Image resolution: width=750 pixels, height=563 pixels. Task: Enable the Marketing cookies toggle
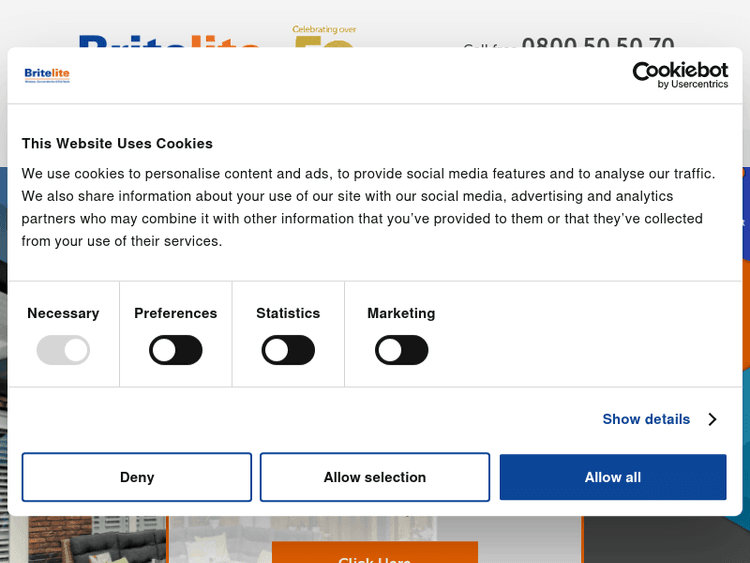click(401, 350)
